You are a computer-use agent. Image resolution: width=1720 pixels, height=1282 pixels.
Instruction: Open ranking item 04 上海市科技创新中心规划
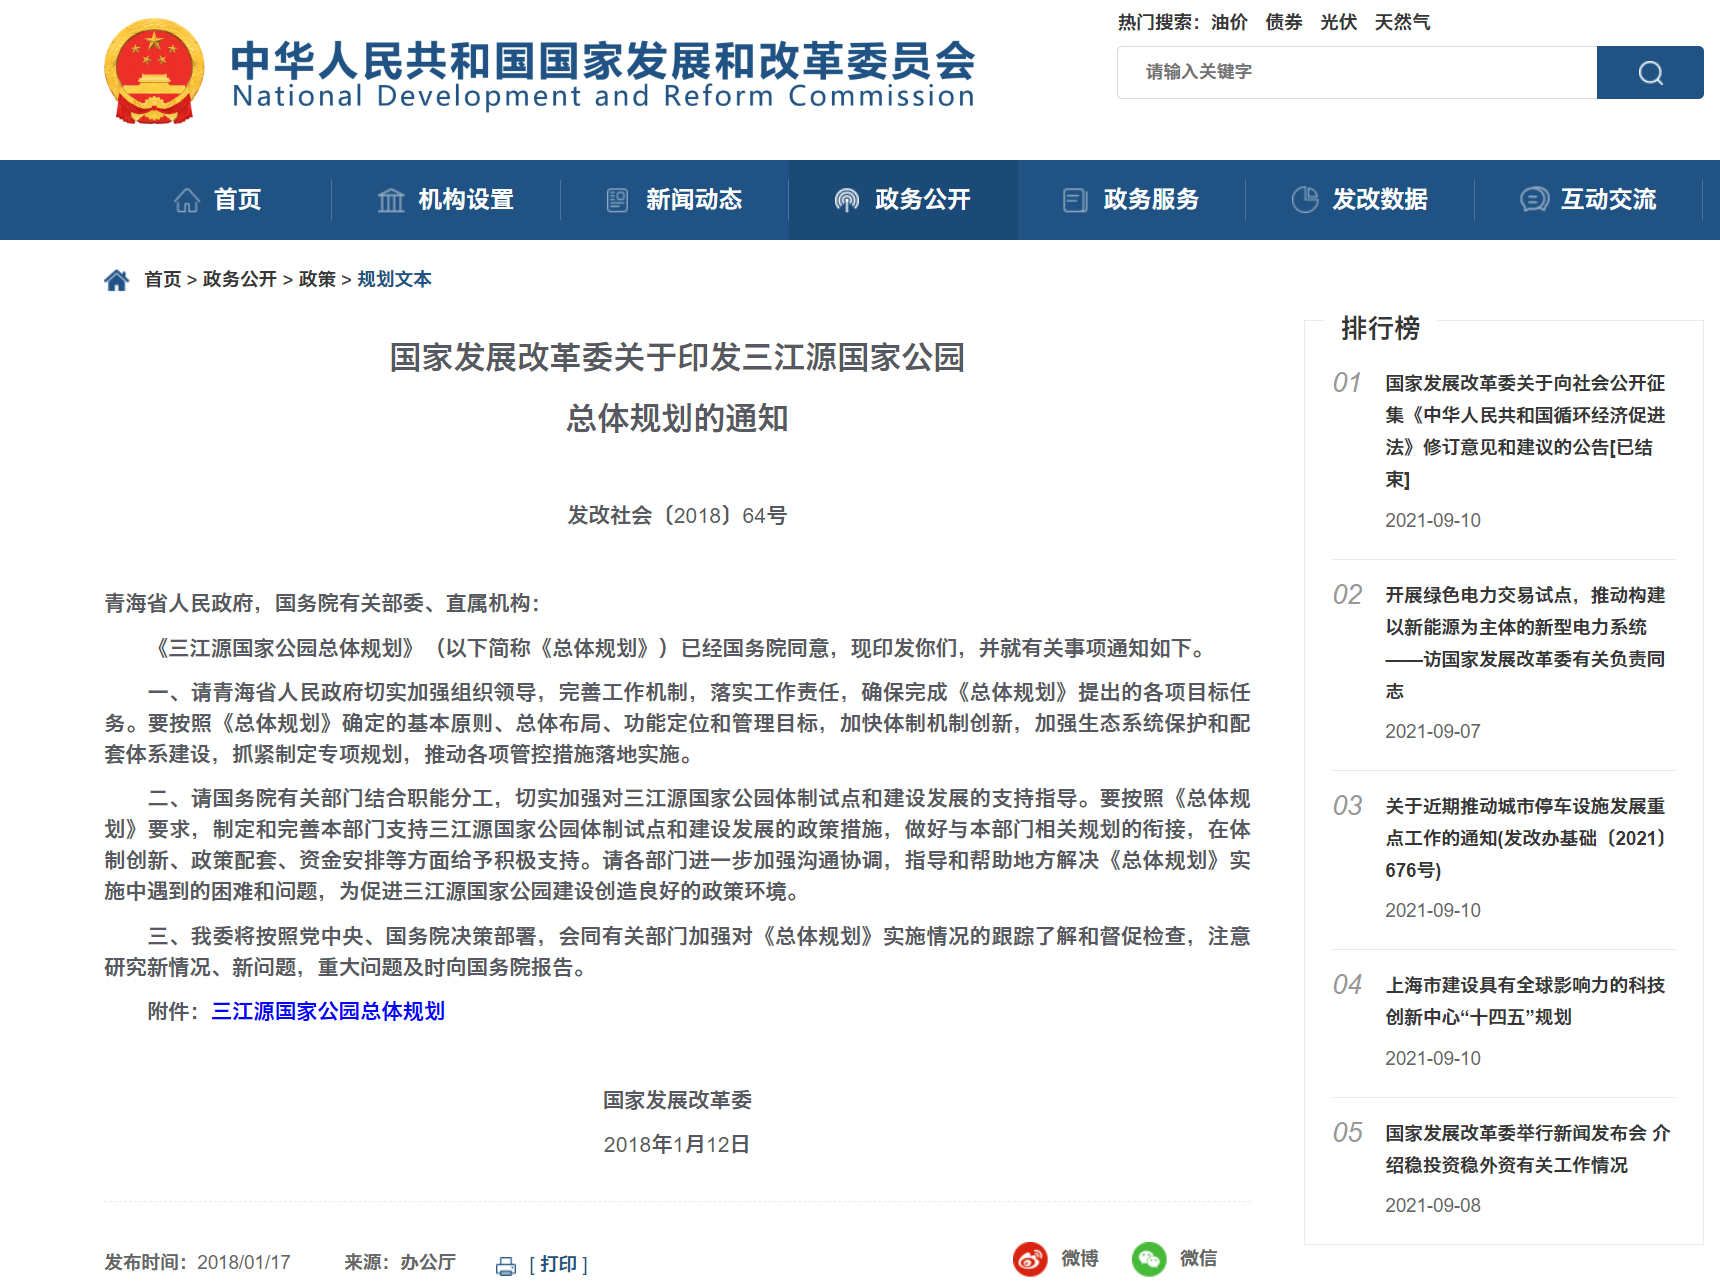pyautogui.click(x=1524, y=1001)
